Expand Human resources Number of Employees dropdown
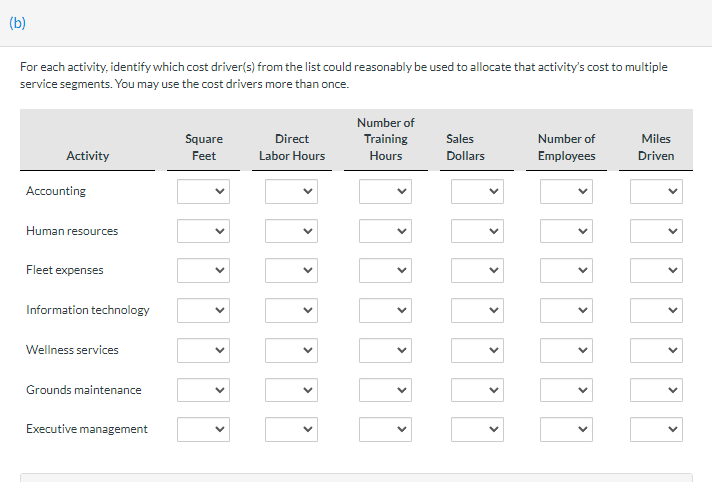The image size is (712, 482). [566, 231]
